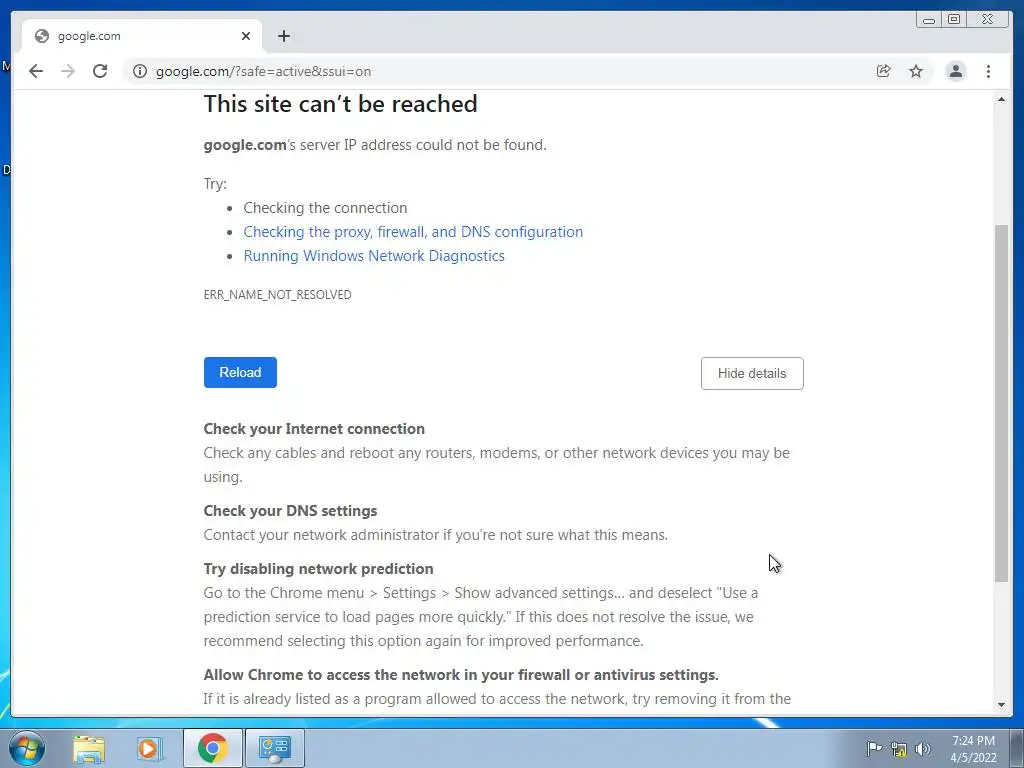Open the Control Panel taskbar icon

click(x=274, y=748)
